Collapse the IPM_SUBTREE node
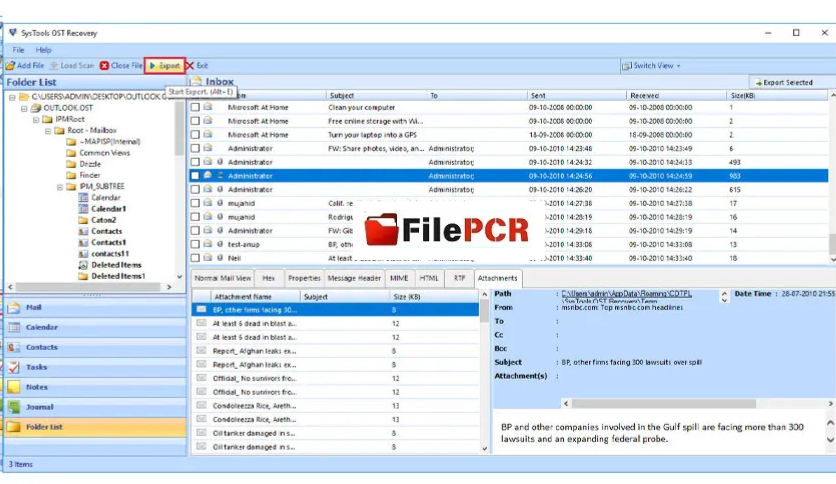 59,187
